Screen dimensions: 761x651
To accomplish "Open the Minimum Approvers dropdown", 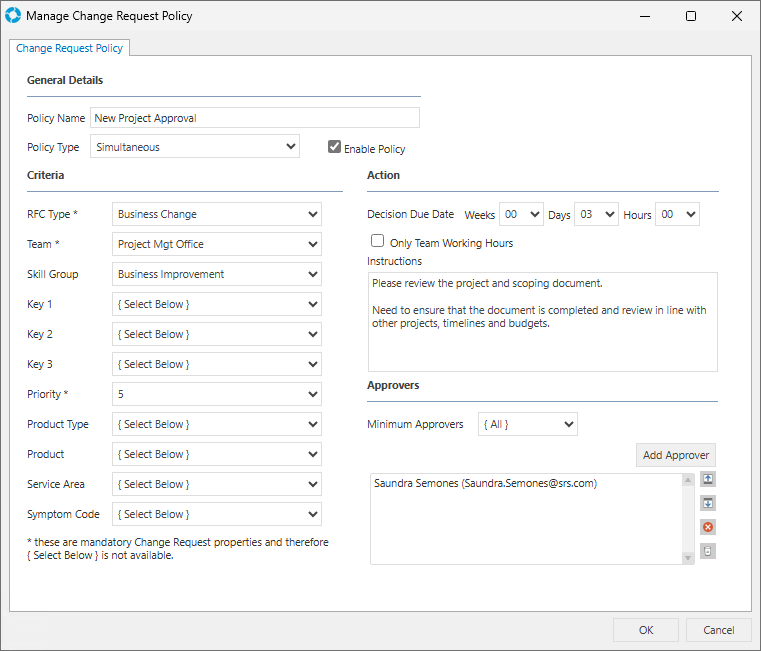I will click(528, 424).
